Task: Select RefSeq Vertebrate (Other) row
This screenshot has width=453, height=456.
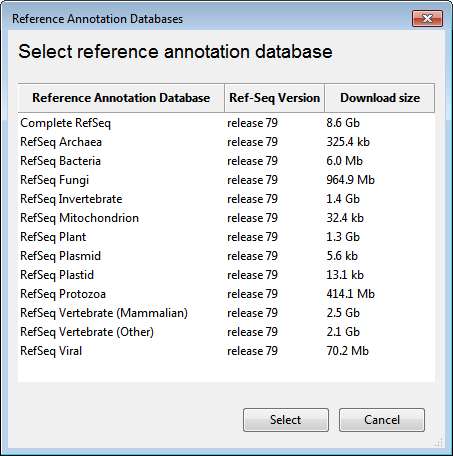Action: (x=226, y=332)
